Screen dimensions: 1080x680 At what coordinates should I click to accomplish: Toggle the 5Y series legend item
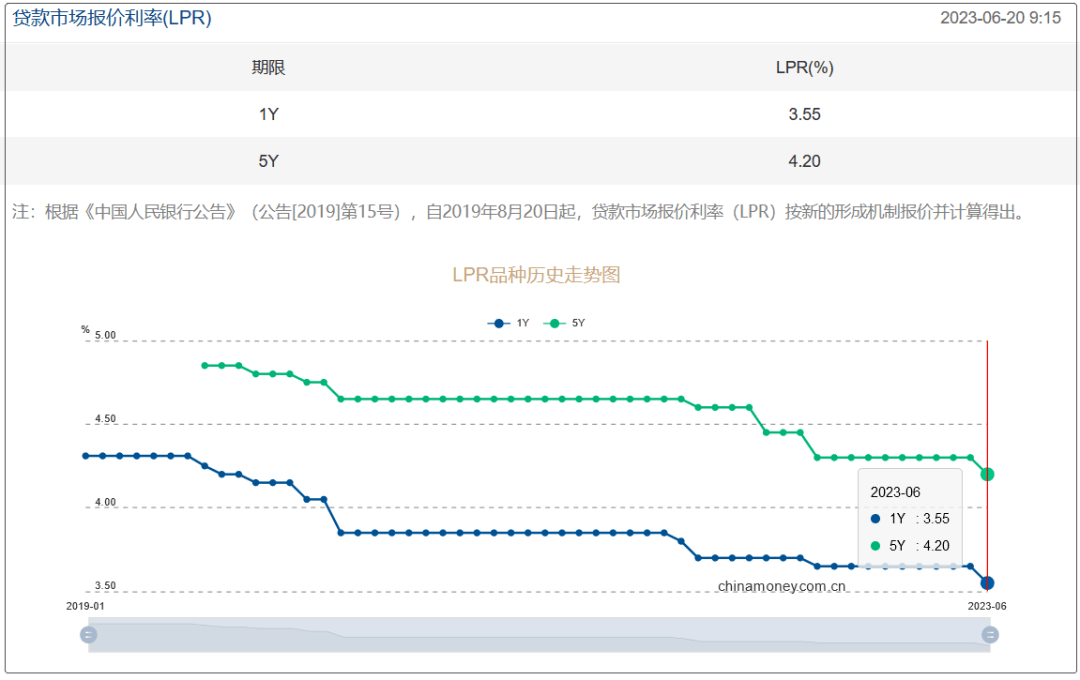[x=564, y=323]
